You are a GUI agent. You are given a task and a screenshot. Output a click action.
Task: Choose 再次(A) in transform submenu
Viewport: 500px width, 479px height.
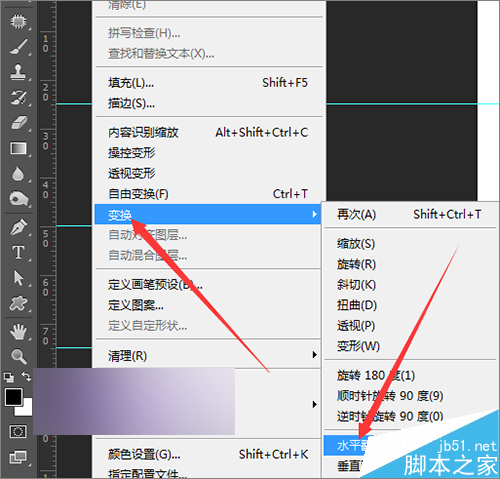(x=410, y=214)
